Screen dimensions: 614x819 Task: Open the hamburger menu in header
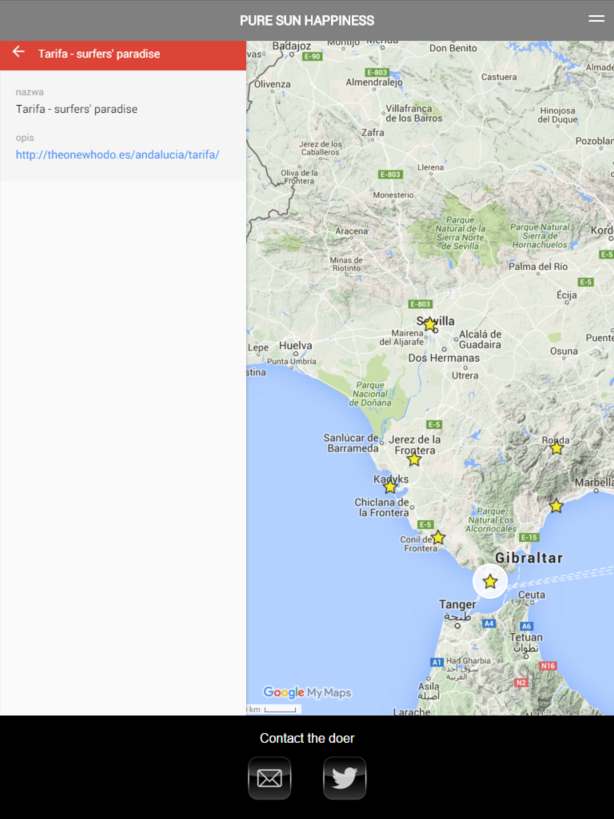click(x=596, y=19)
